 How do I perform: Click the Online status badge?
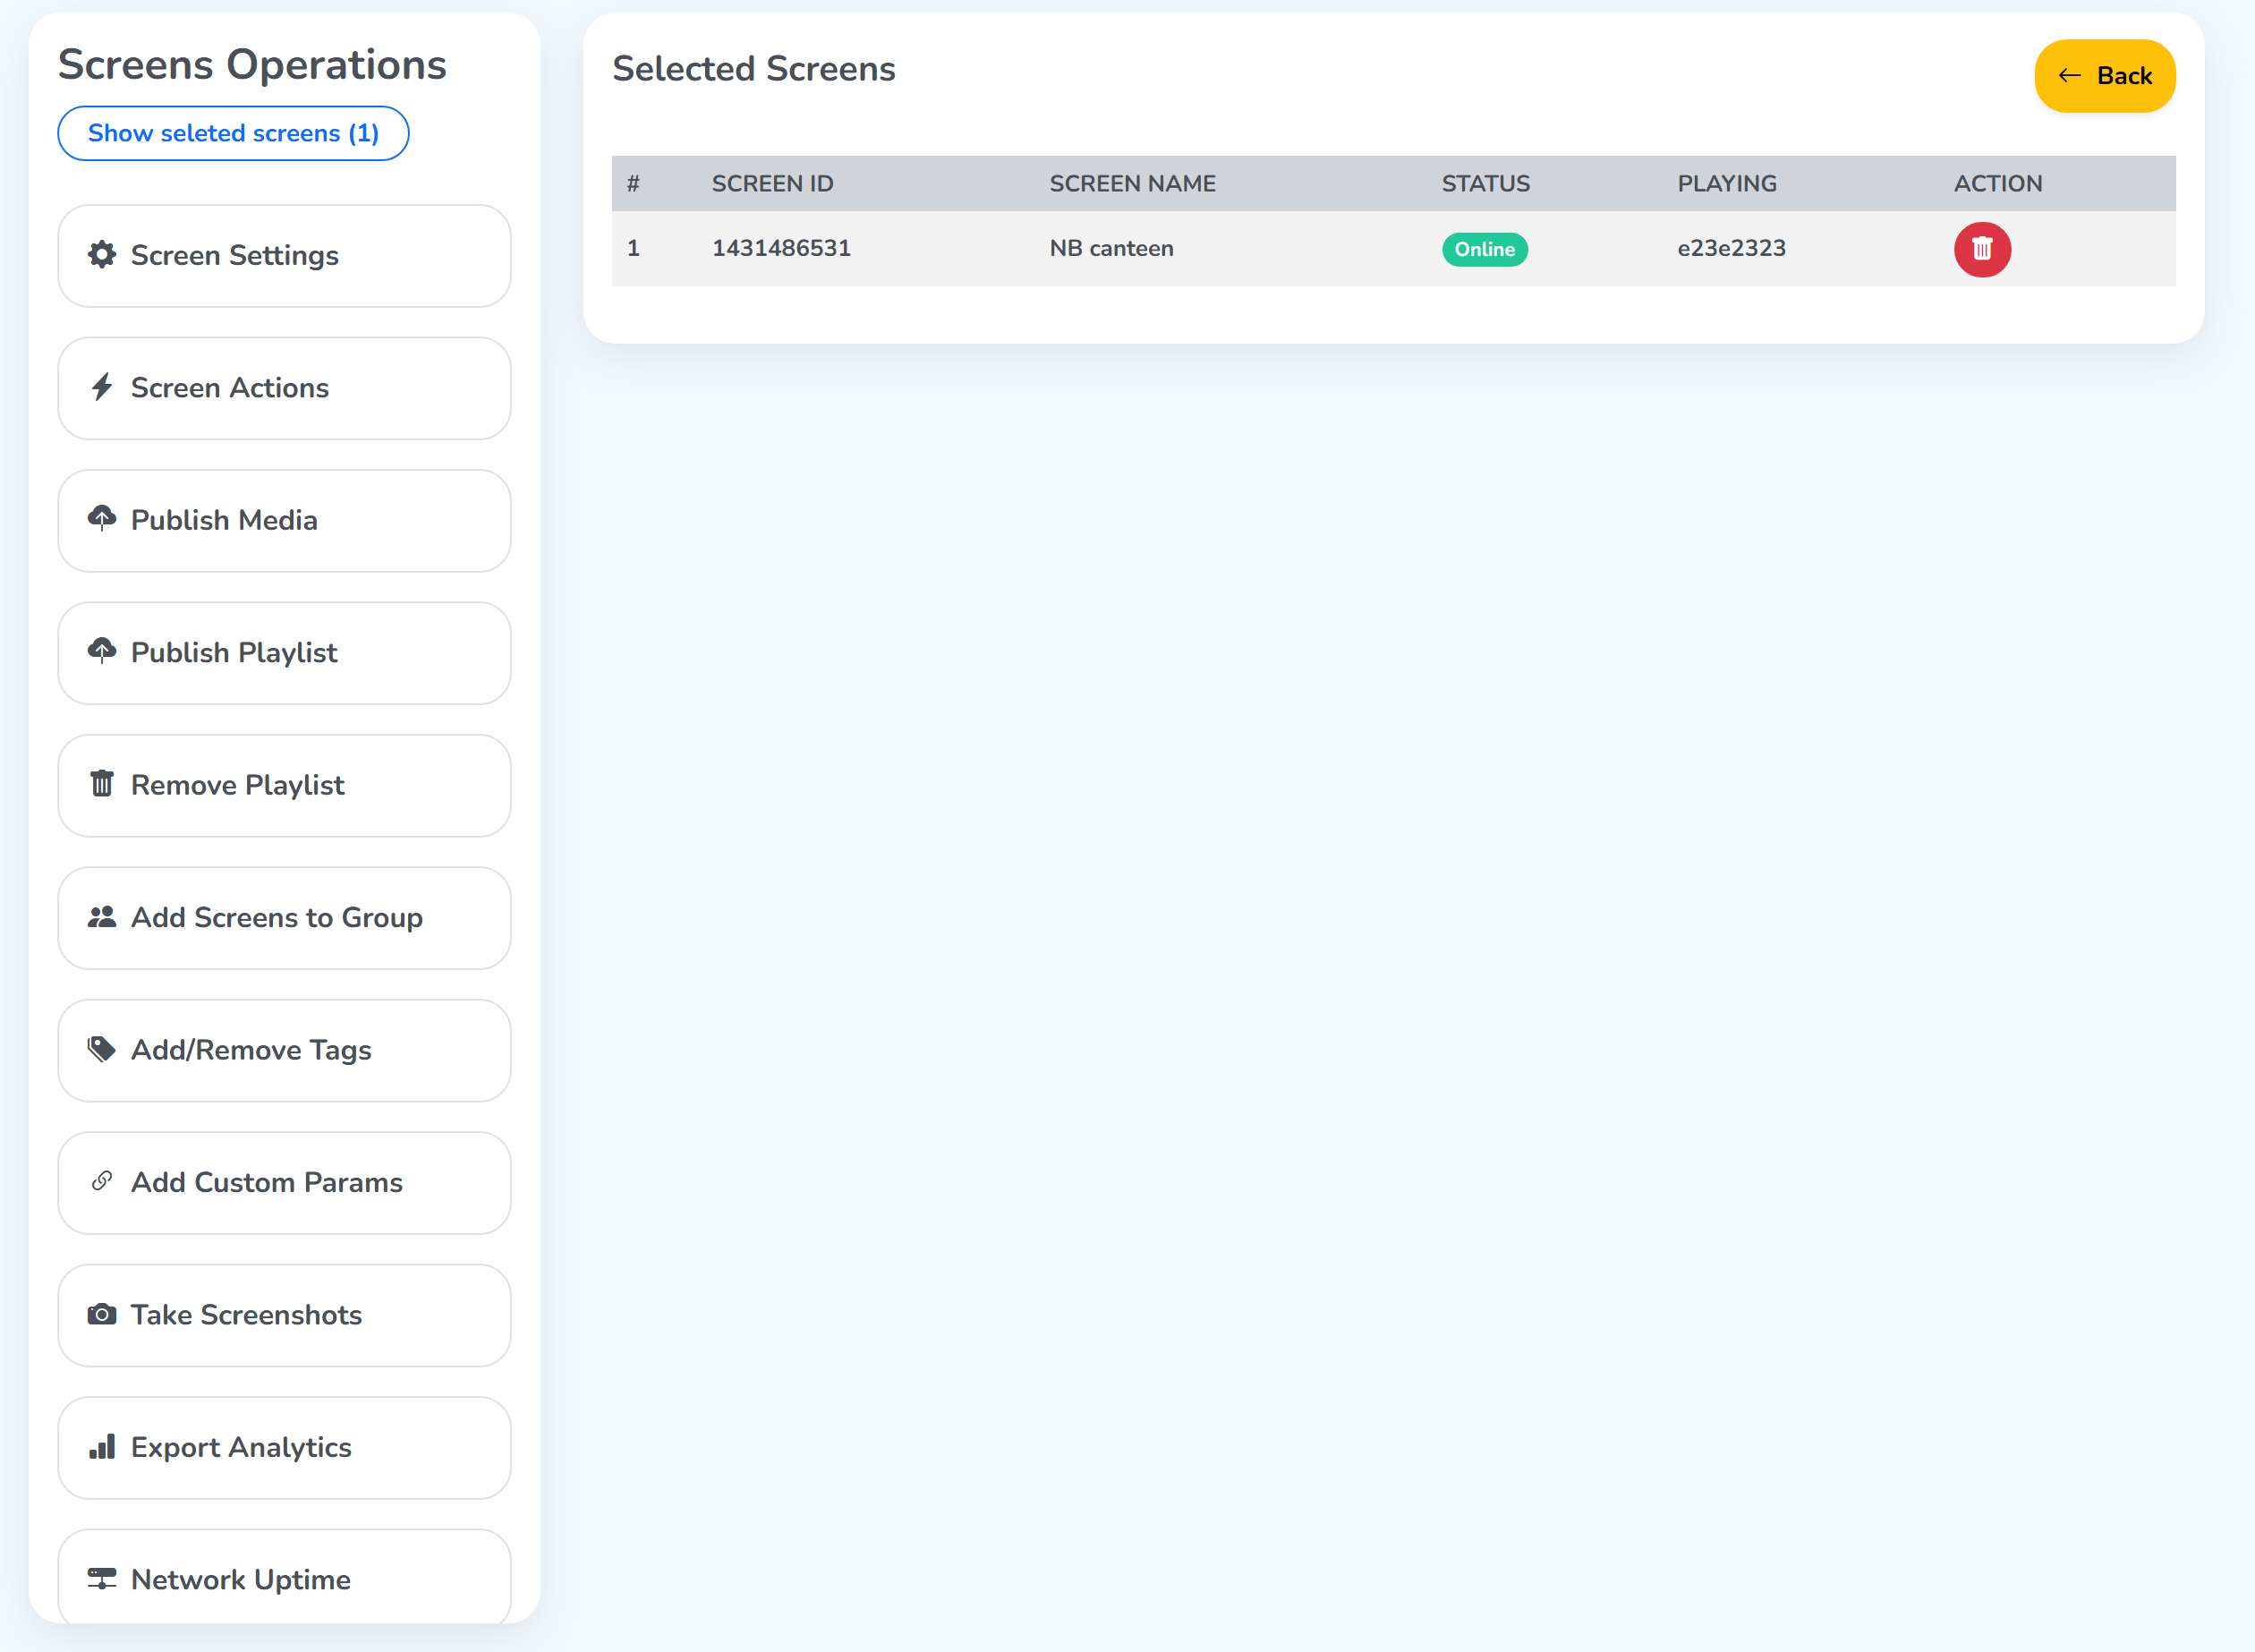pos(1484,249)
